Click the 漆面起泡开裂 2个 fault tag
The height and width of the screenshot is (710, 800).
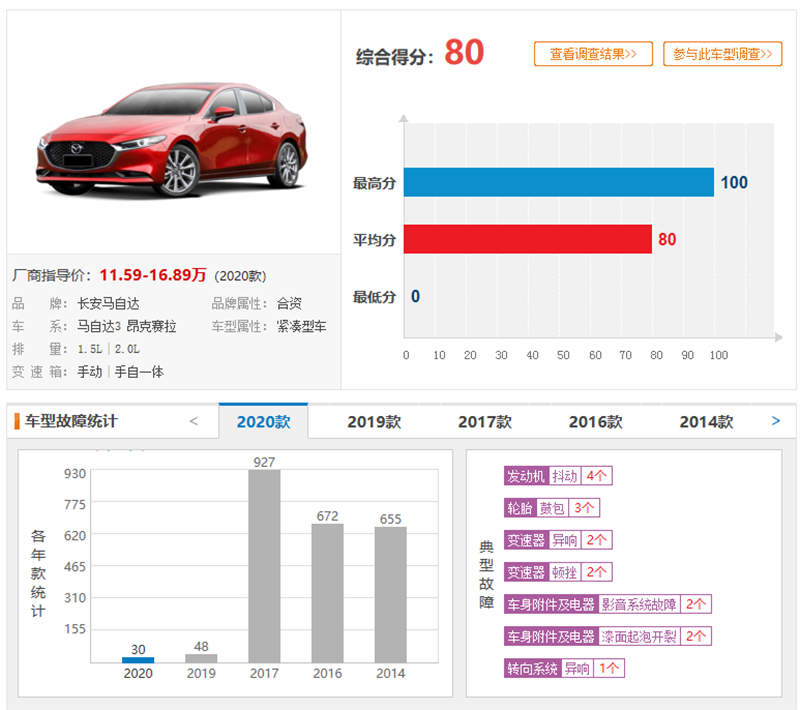point(608,637)
